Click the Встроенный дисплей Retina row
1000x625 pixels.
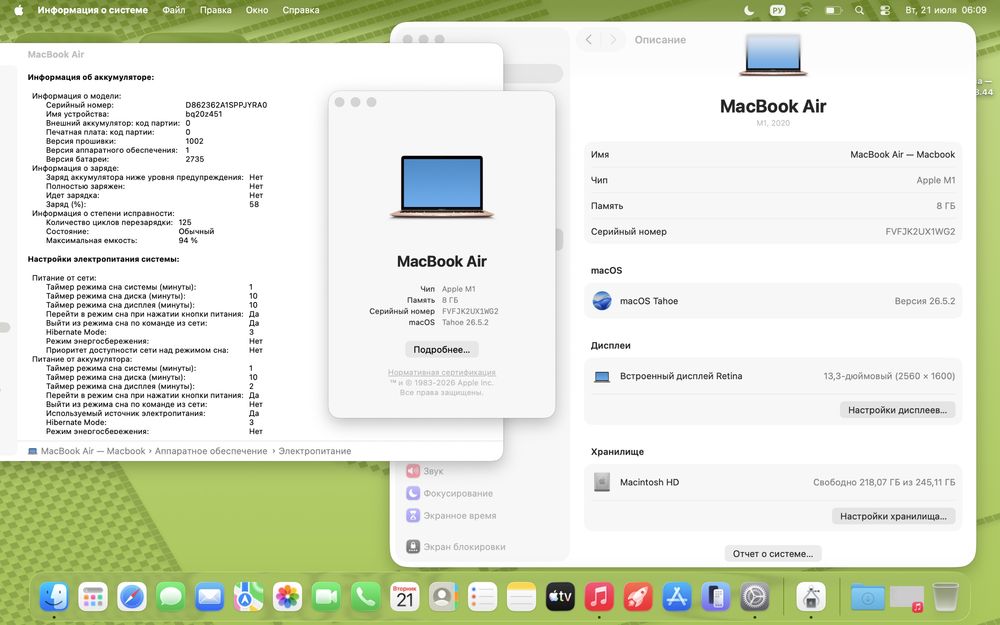772,376
